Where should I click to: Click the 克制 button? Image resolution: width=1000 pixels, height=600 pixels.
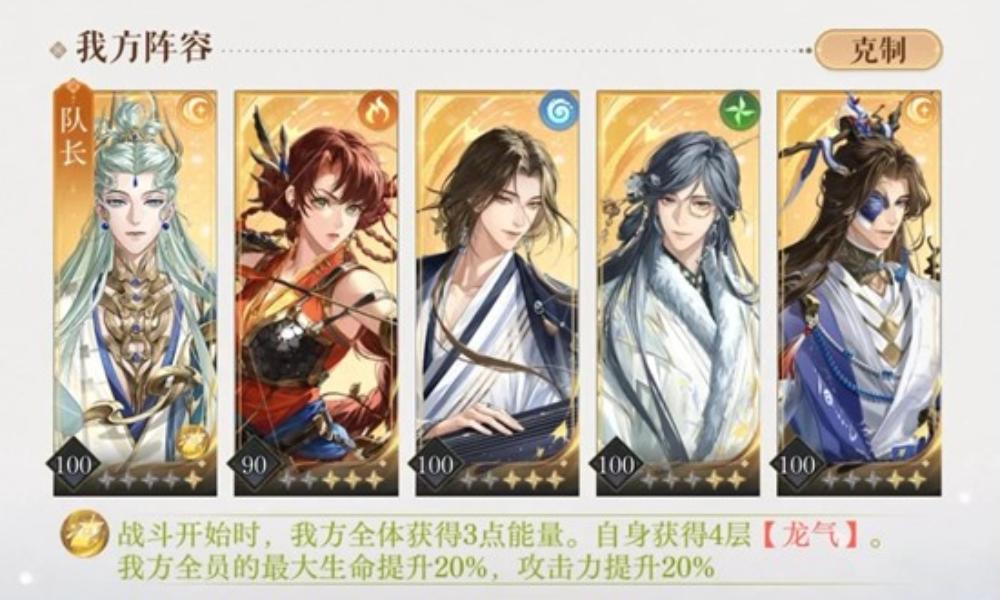pos(878,50)
